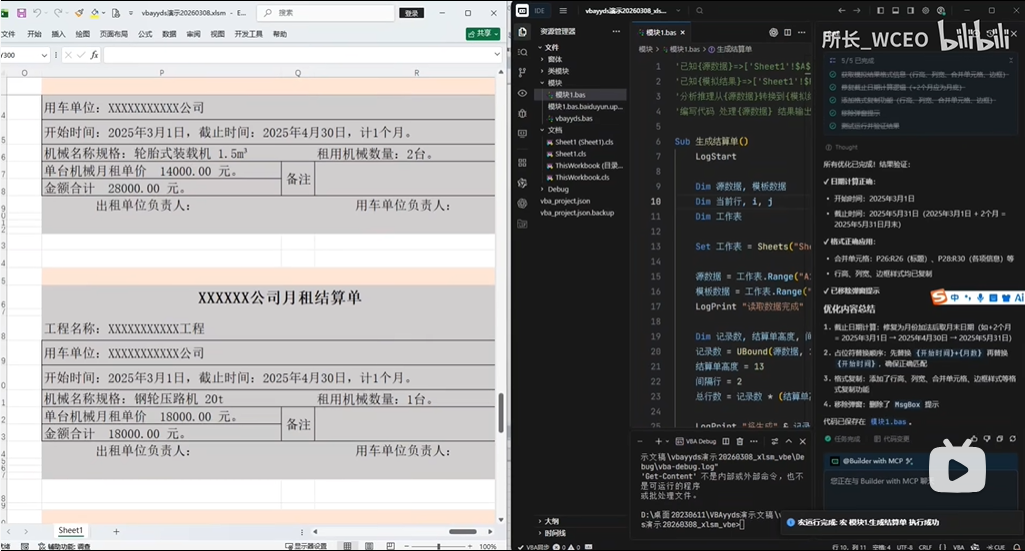Switch to the 开发工具 ribbon tab
This screenshot has width=1025, height=551.
tap(248, 34)
